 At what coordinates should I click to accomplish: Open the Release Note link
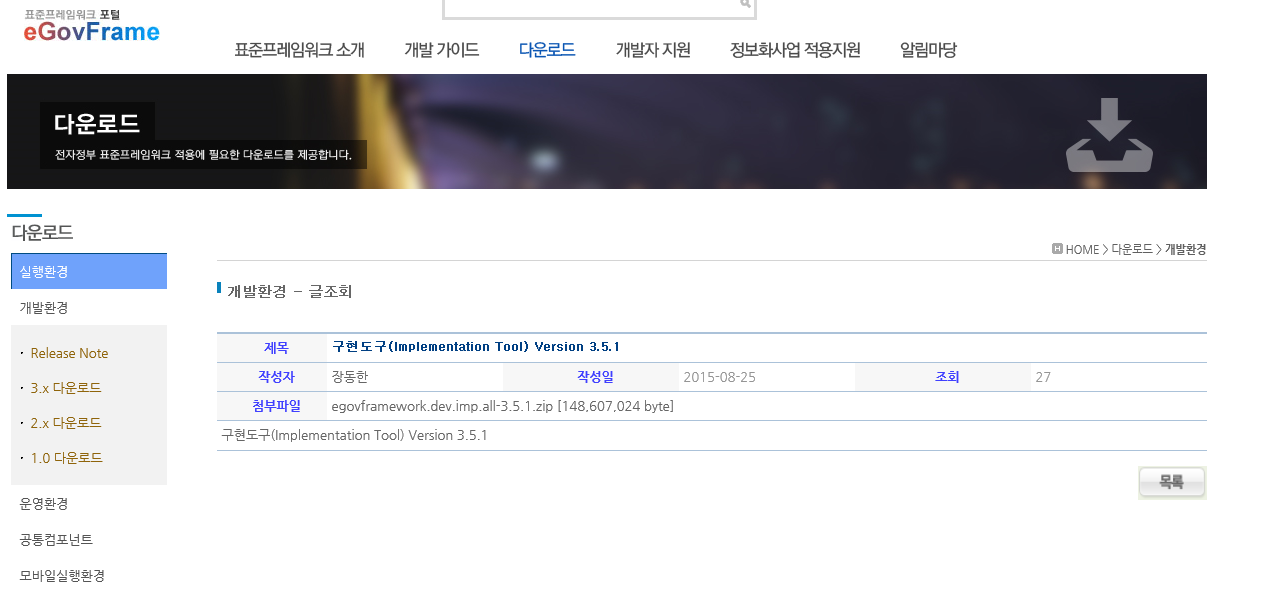tap(69, 353)
